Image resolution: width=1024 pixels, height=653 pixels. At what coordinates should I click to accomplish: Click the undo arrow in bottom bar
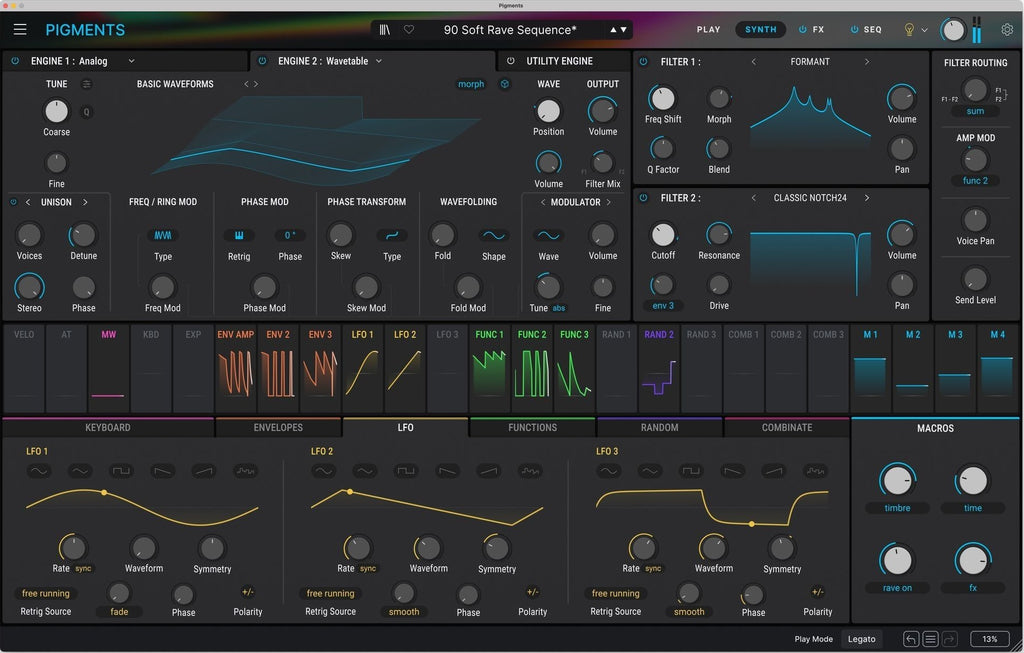[911, 639]
